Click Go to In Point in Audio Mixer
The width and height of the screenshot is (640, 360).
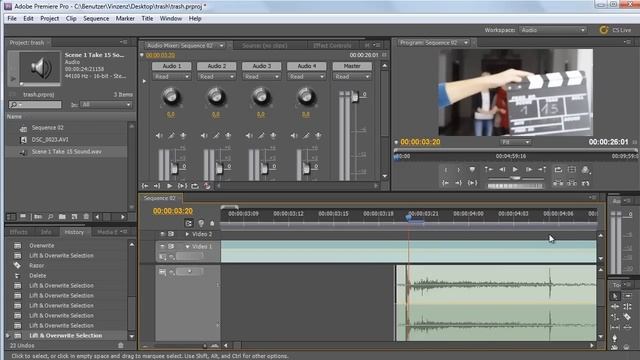tap(145, 186)
